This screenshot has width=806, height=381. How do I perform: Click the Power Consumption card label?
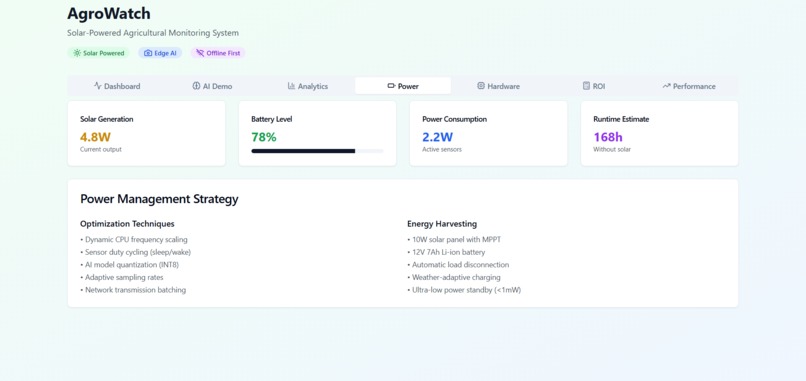[454, 119]
